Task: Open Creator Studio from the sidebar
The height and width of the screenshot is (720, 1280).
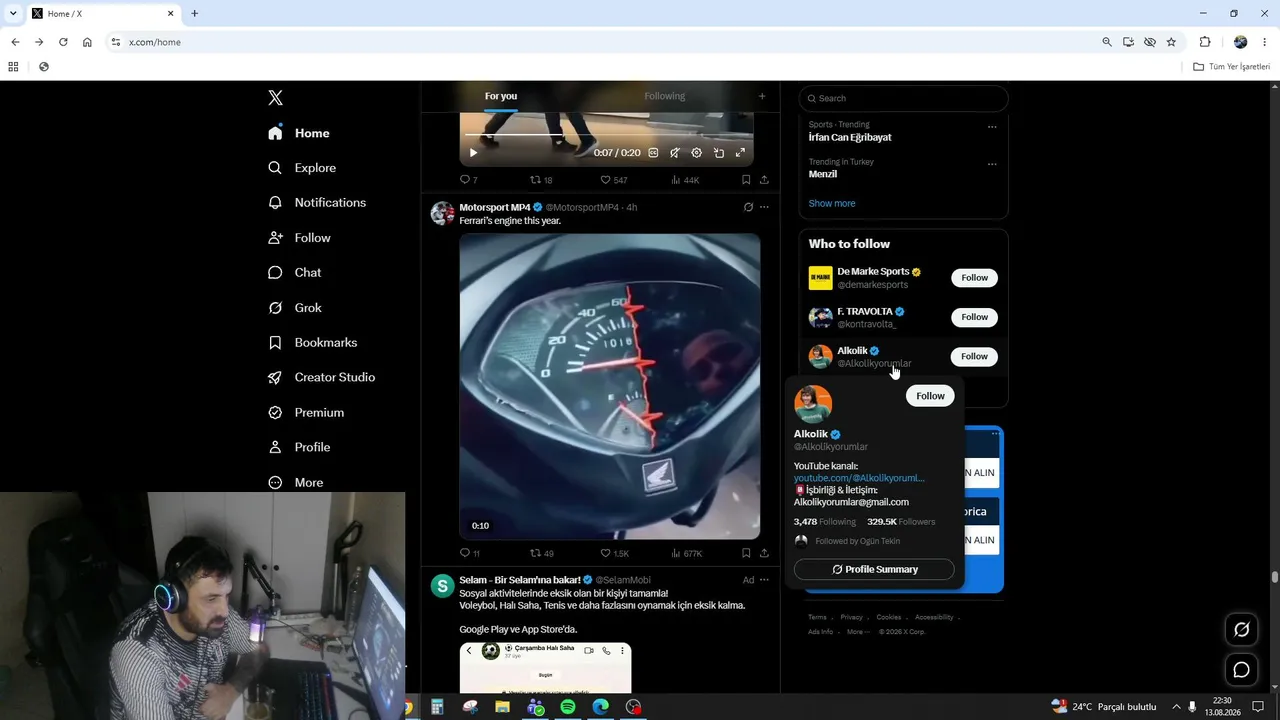Action: pyautogui.click(x=321, y=377)
